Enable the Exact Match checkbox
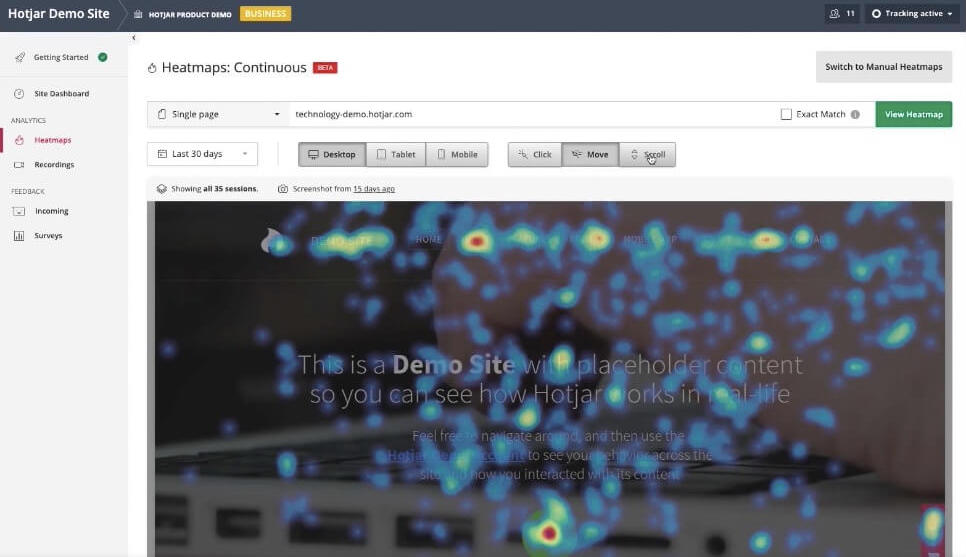This screenshot has width=966, height=557. [x=786, y=114]
